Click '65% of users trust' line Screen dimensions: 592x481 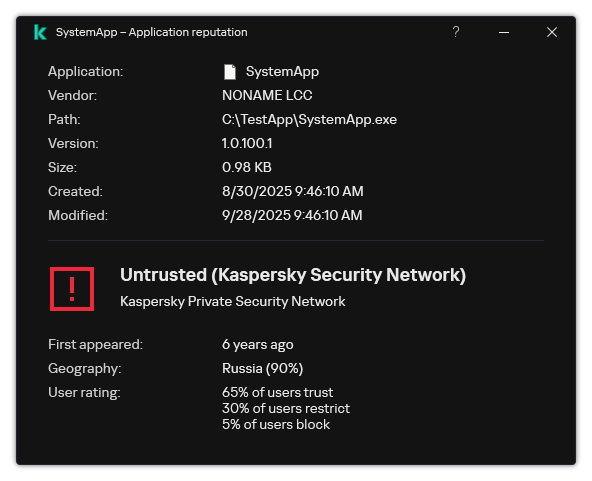tap(278, 392)
